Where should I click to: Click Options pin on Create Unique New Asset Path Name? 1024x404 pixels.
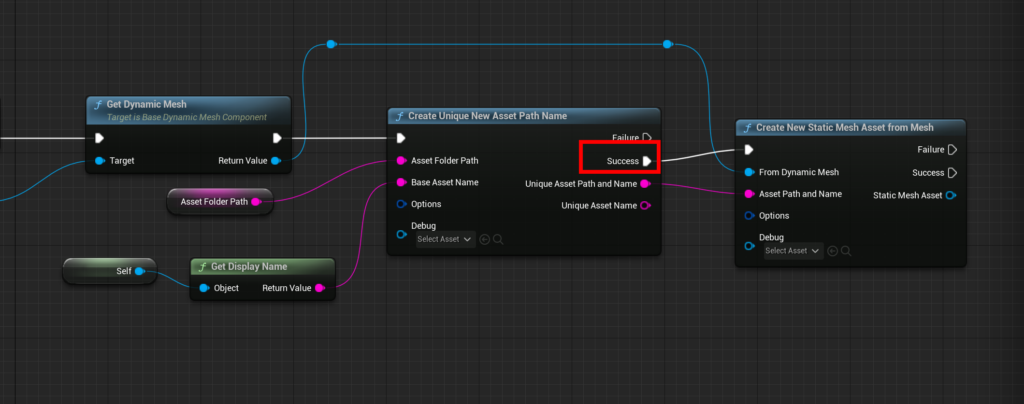coord(401,204)
